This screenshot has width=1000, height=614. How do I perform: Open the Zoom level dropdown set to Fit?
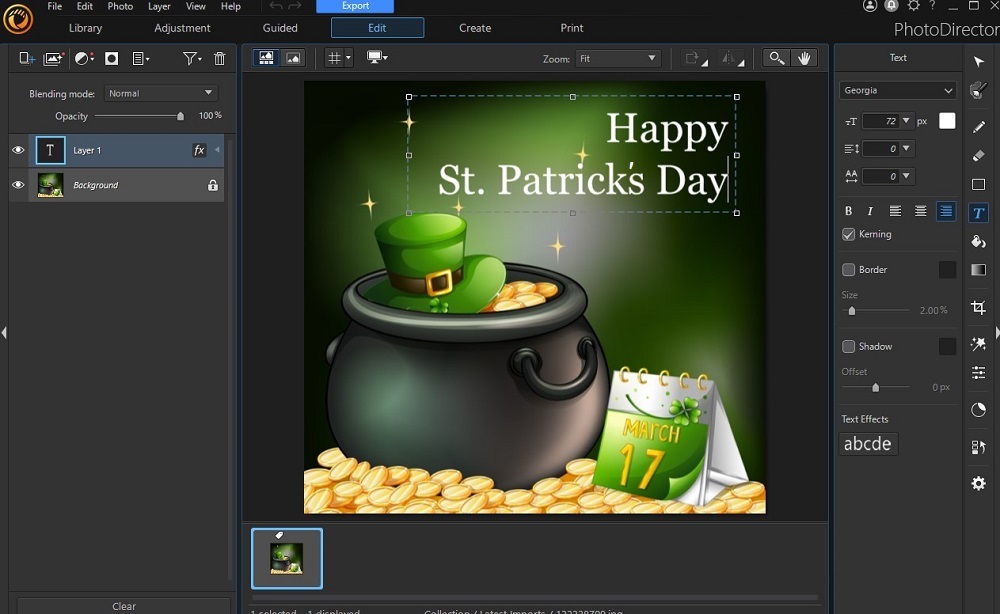click(618, 58)
